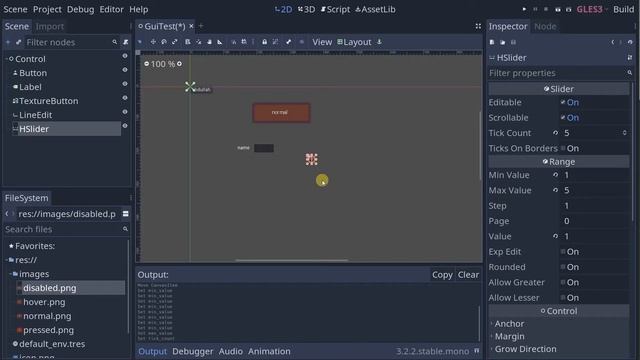The image size is (640, 360).
Task: Select the Move Mode tool
Action: [153, 42]
